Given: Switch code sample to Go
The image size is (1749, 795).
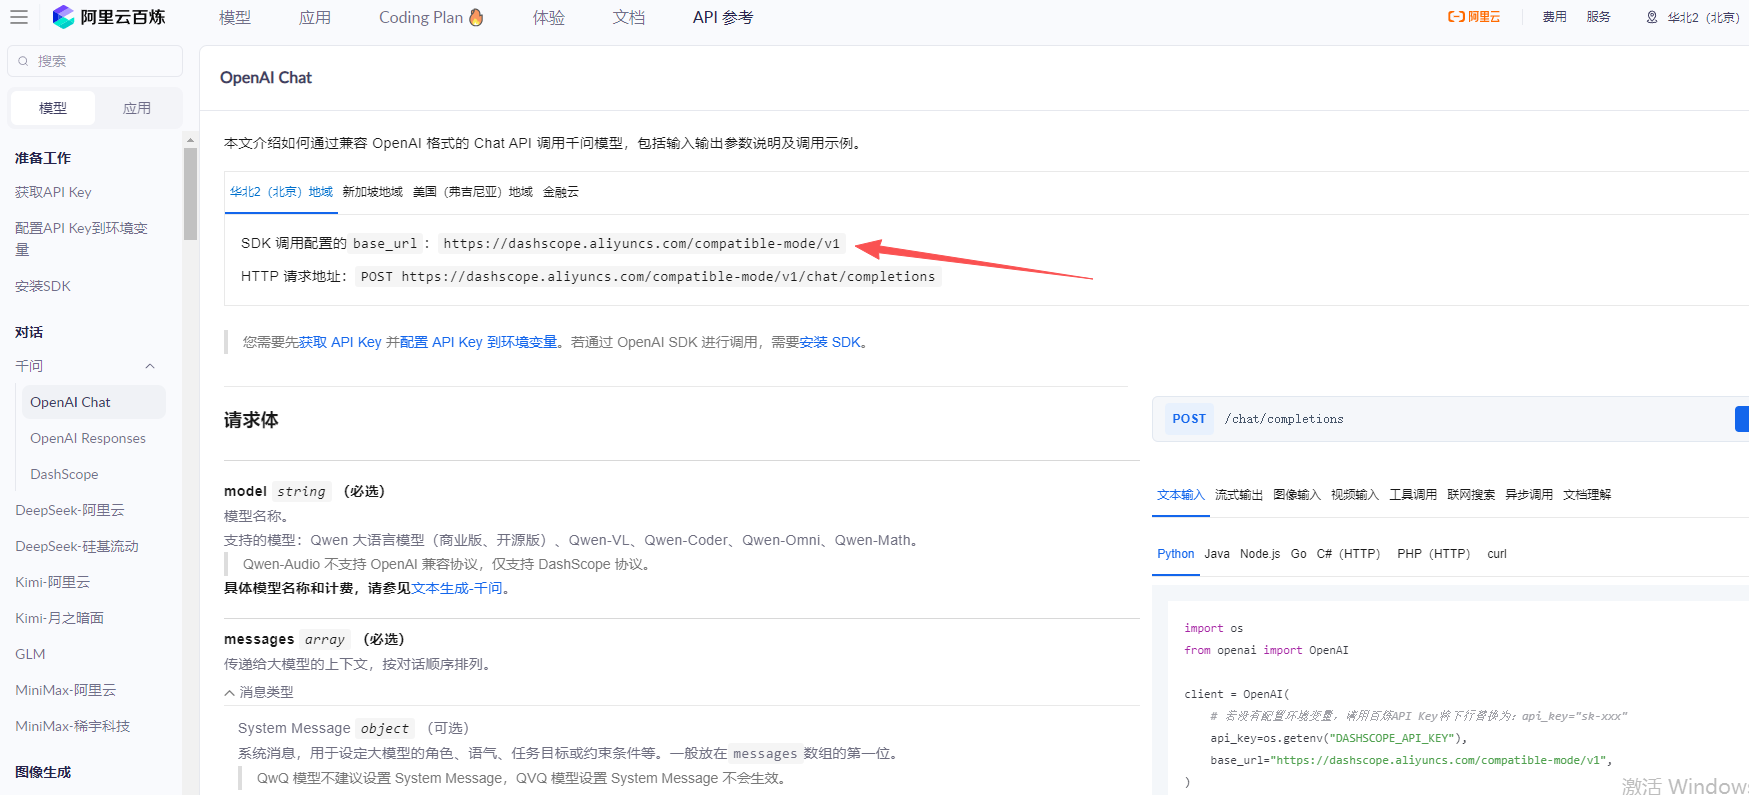Looking at the screenshot, I should (x=1299, y=554).
